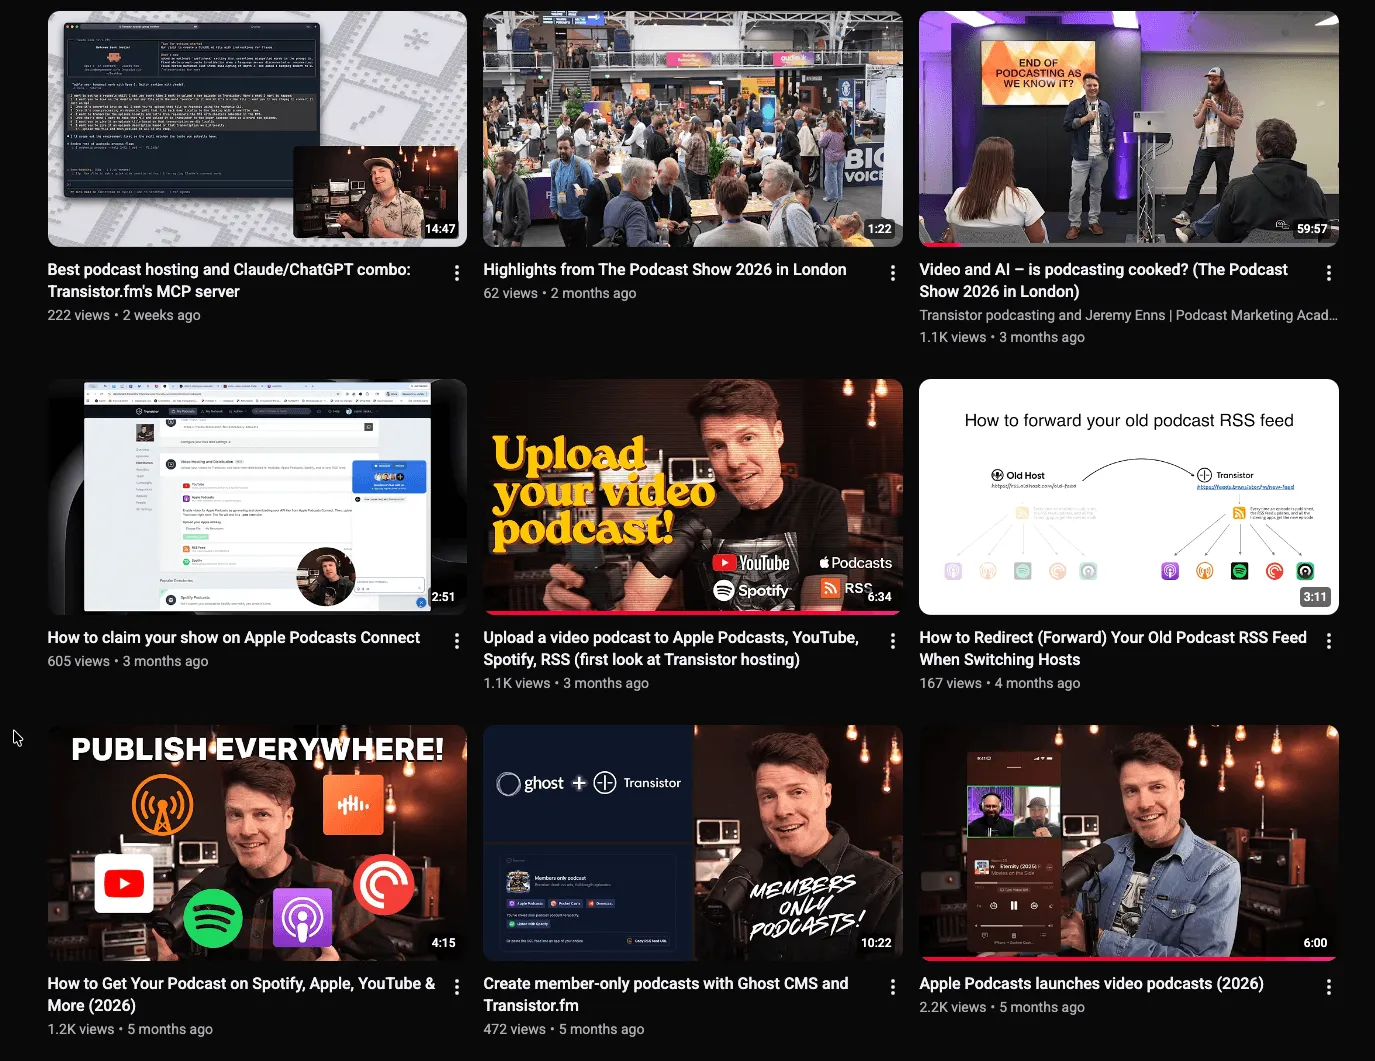
Task: Play the 'ghost + Transistor' members only thumbnail
Action: (693, 843)
